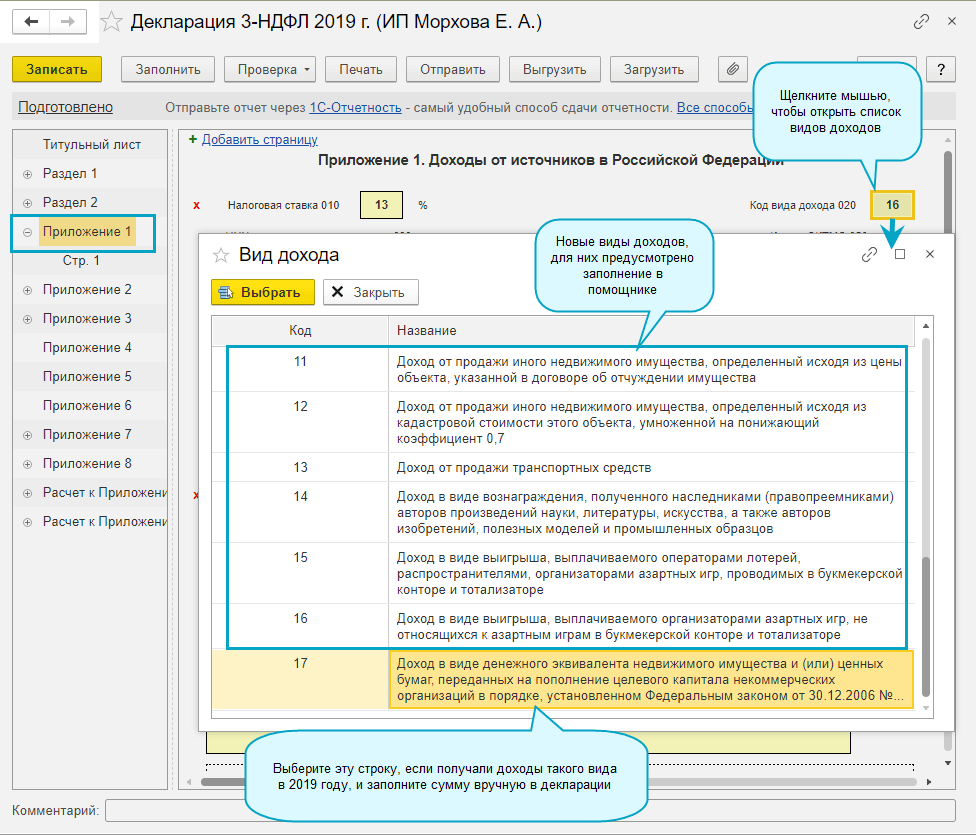976x835 pixels.
Task: Go forward with the right arrow button
Action: [68, 22]
